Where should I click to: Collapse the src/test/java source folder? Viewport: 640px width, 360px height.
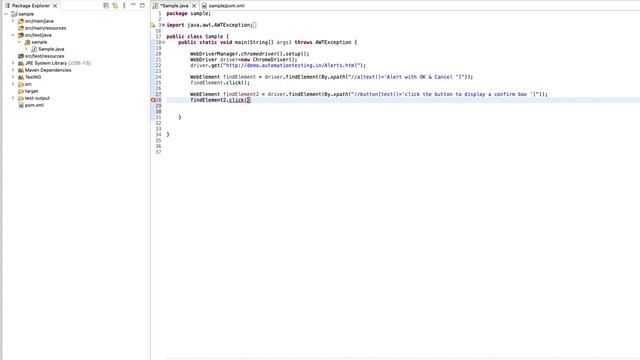coord(13,35)
